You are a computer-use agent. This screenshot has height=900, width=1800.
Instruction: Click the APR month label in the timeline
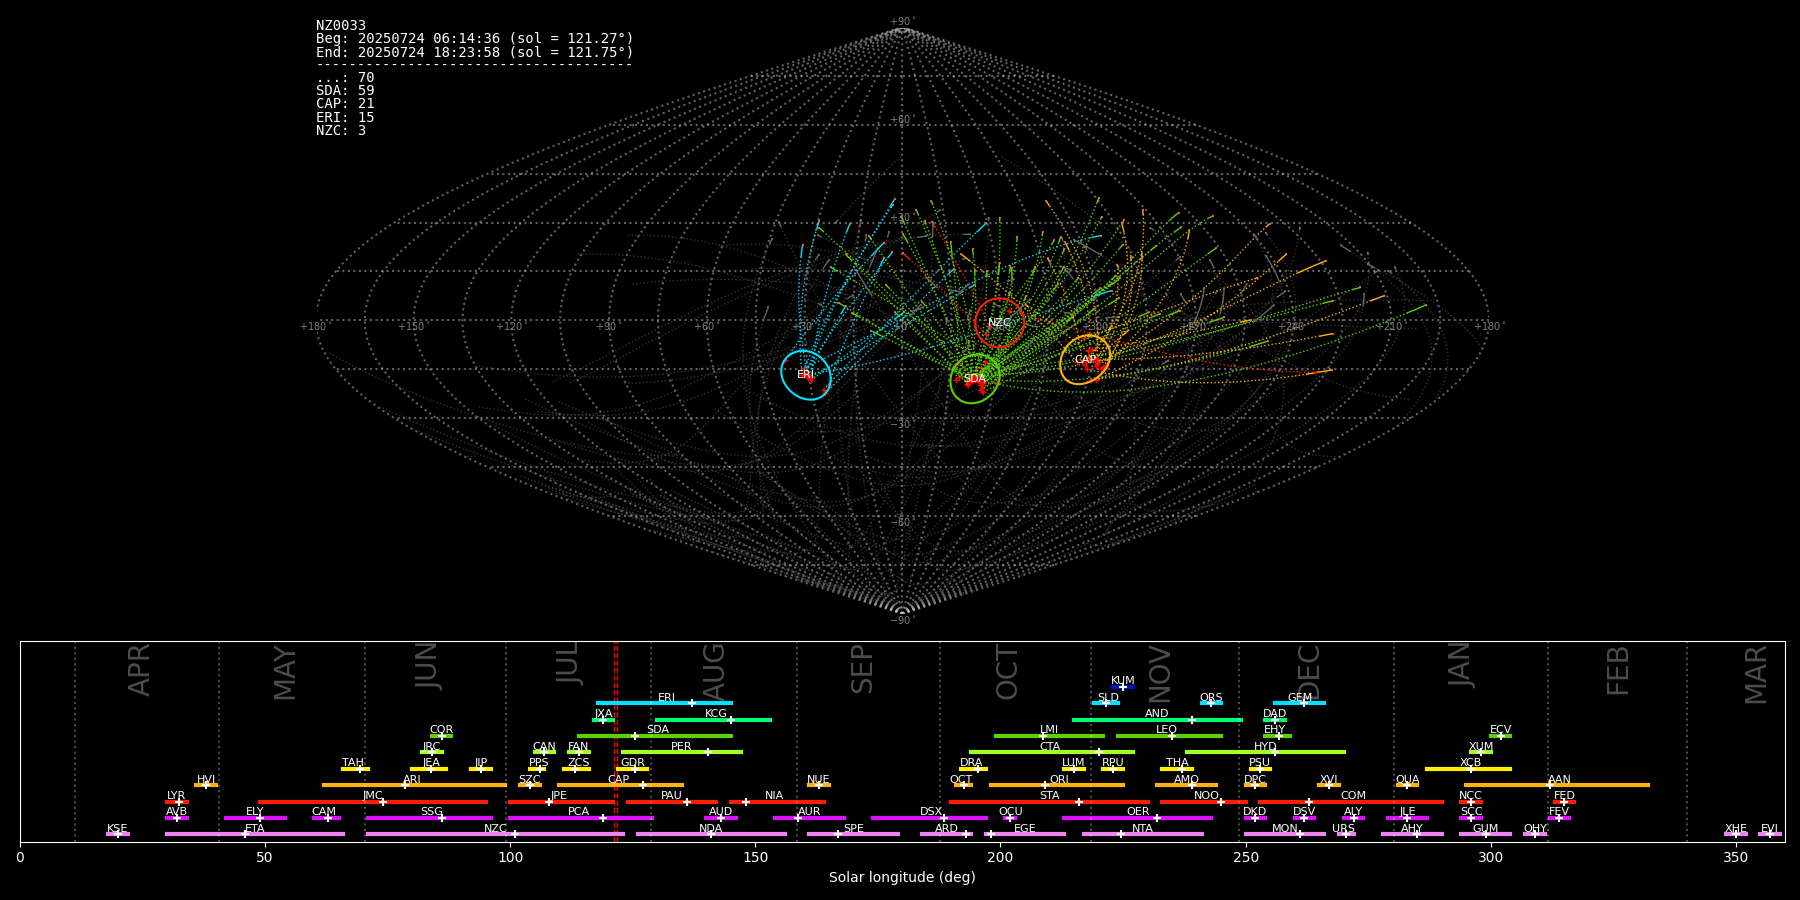pos(139,670)
